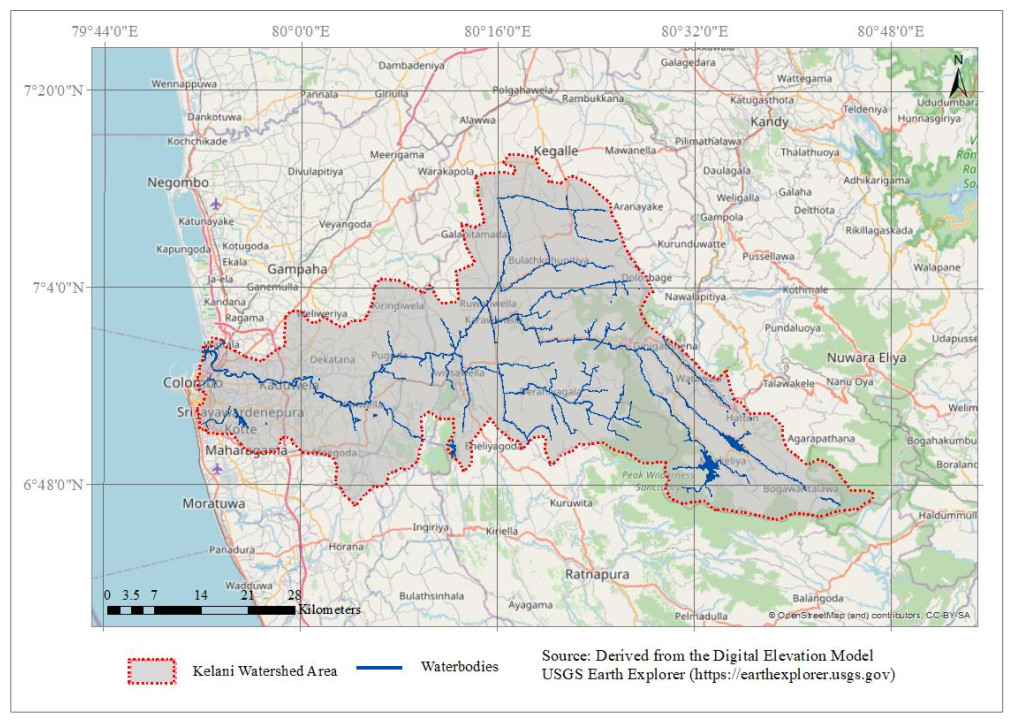The width and height of the screenshot is (1014, 722).
Task: Click the OpenStreetMap contributors attribution text
Action: tap(869, 616)
